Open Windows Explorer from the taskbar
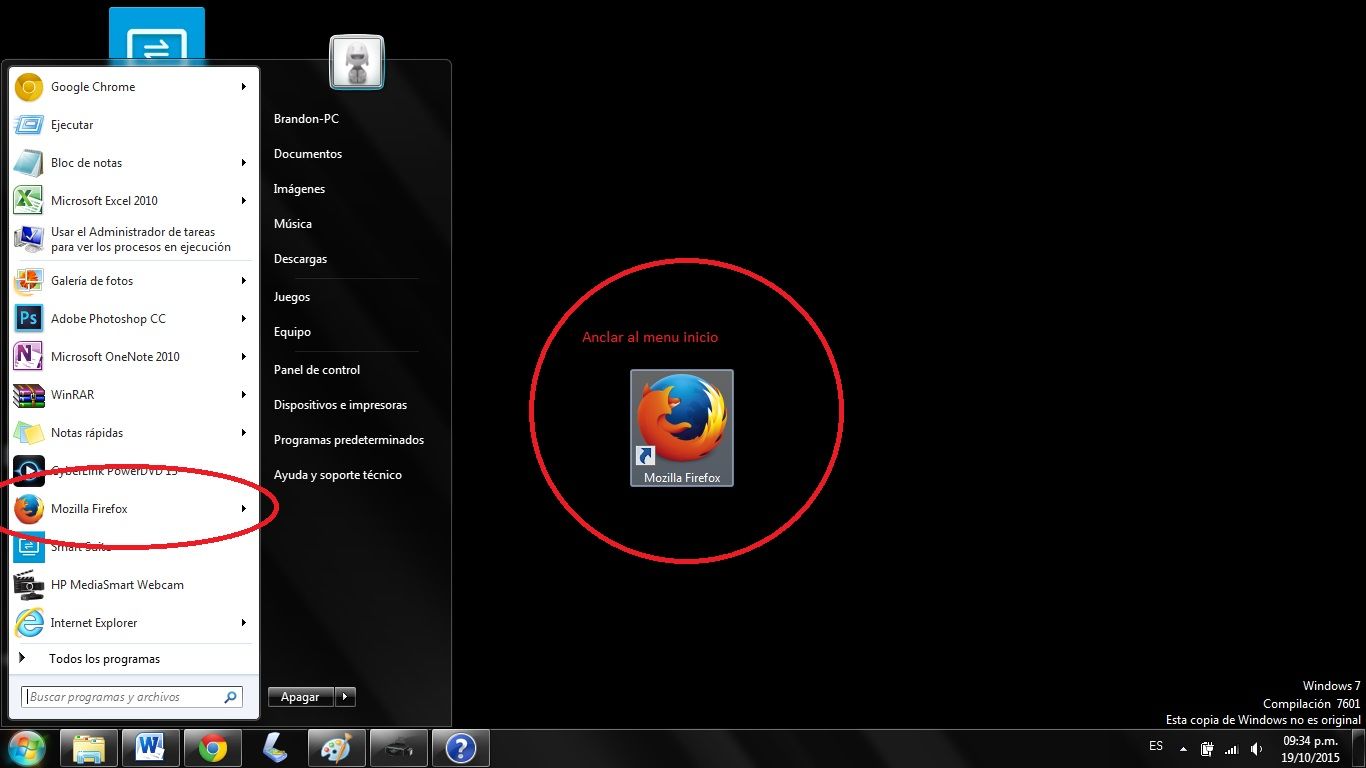 click(x=89, y=748)
